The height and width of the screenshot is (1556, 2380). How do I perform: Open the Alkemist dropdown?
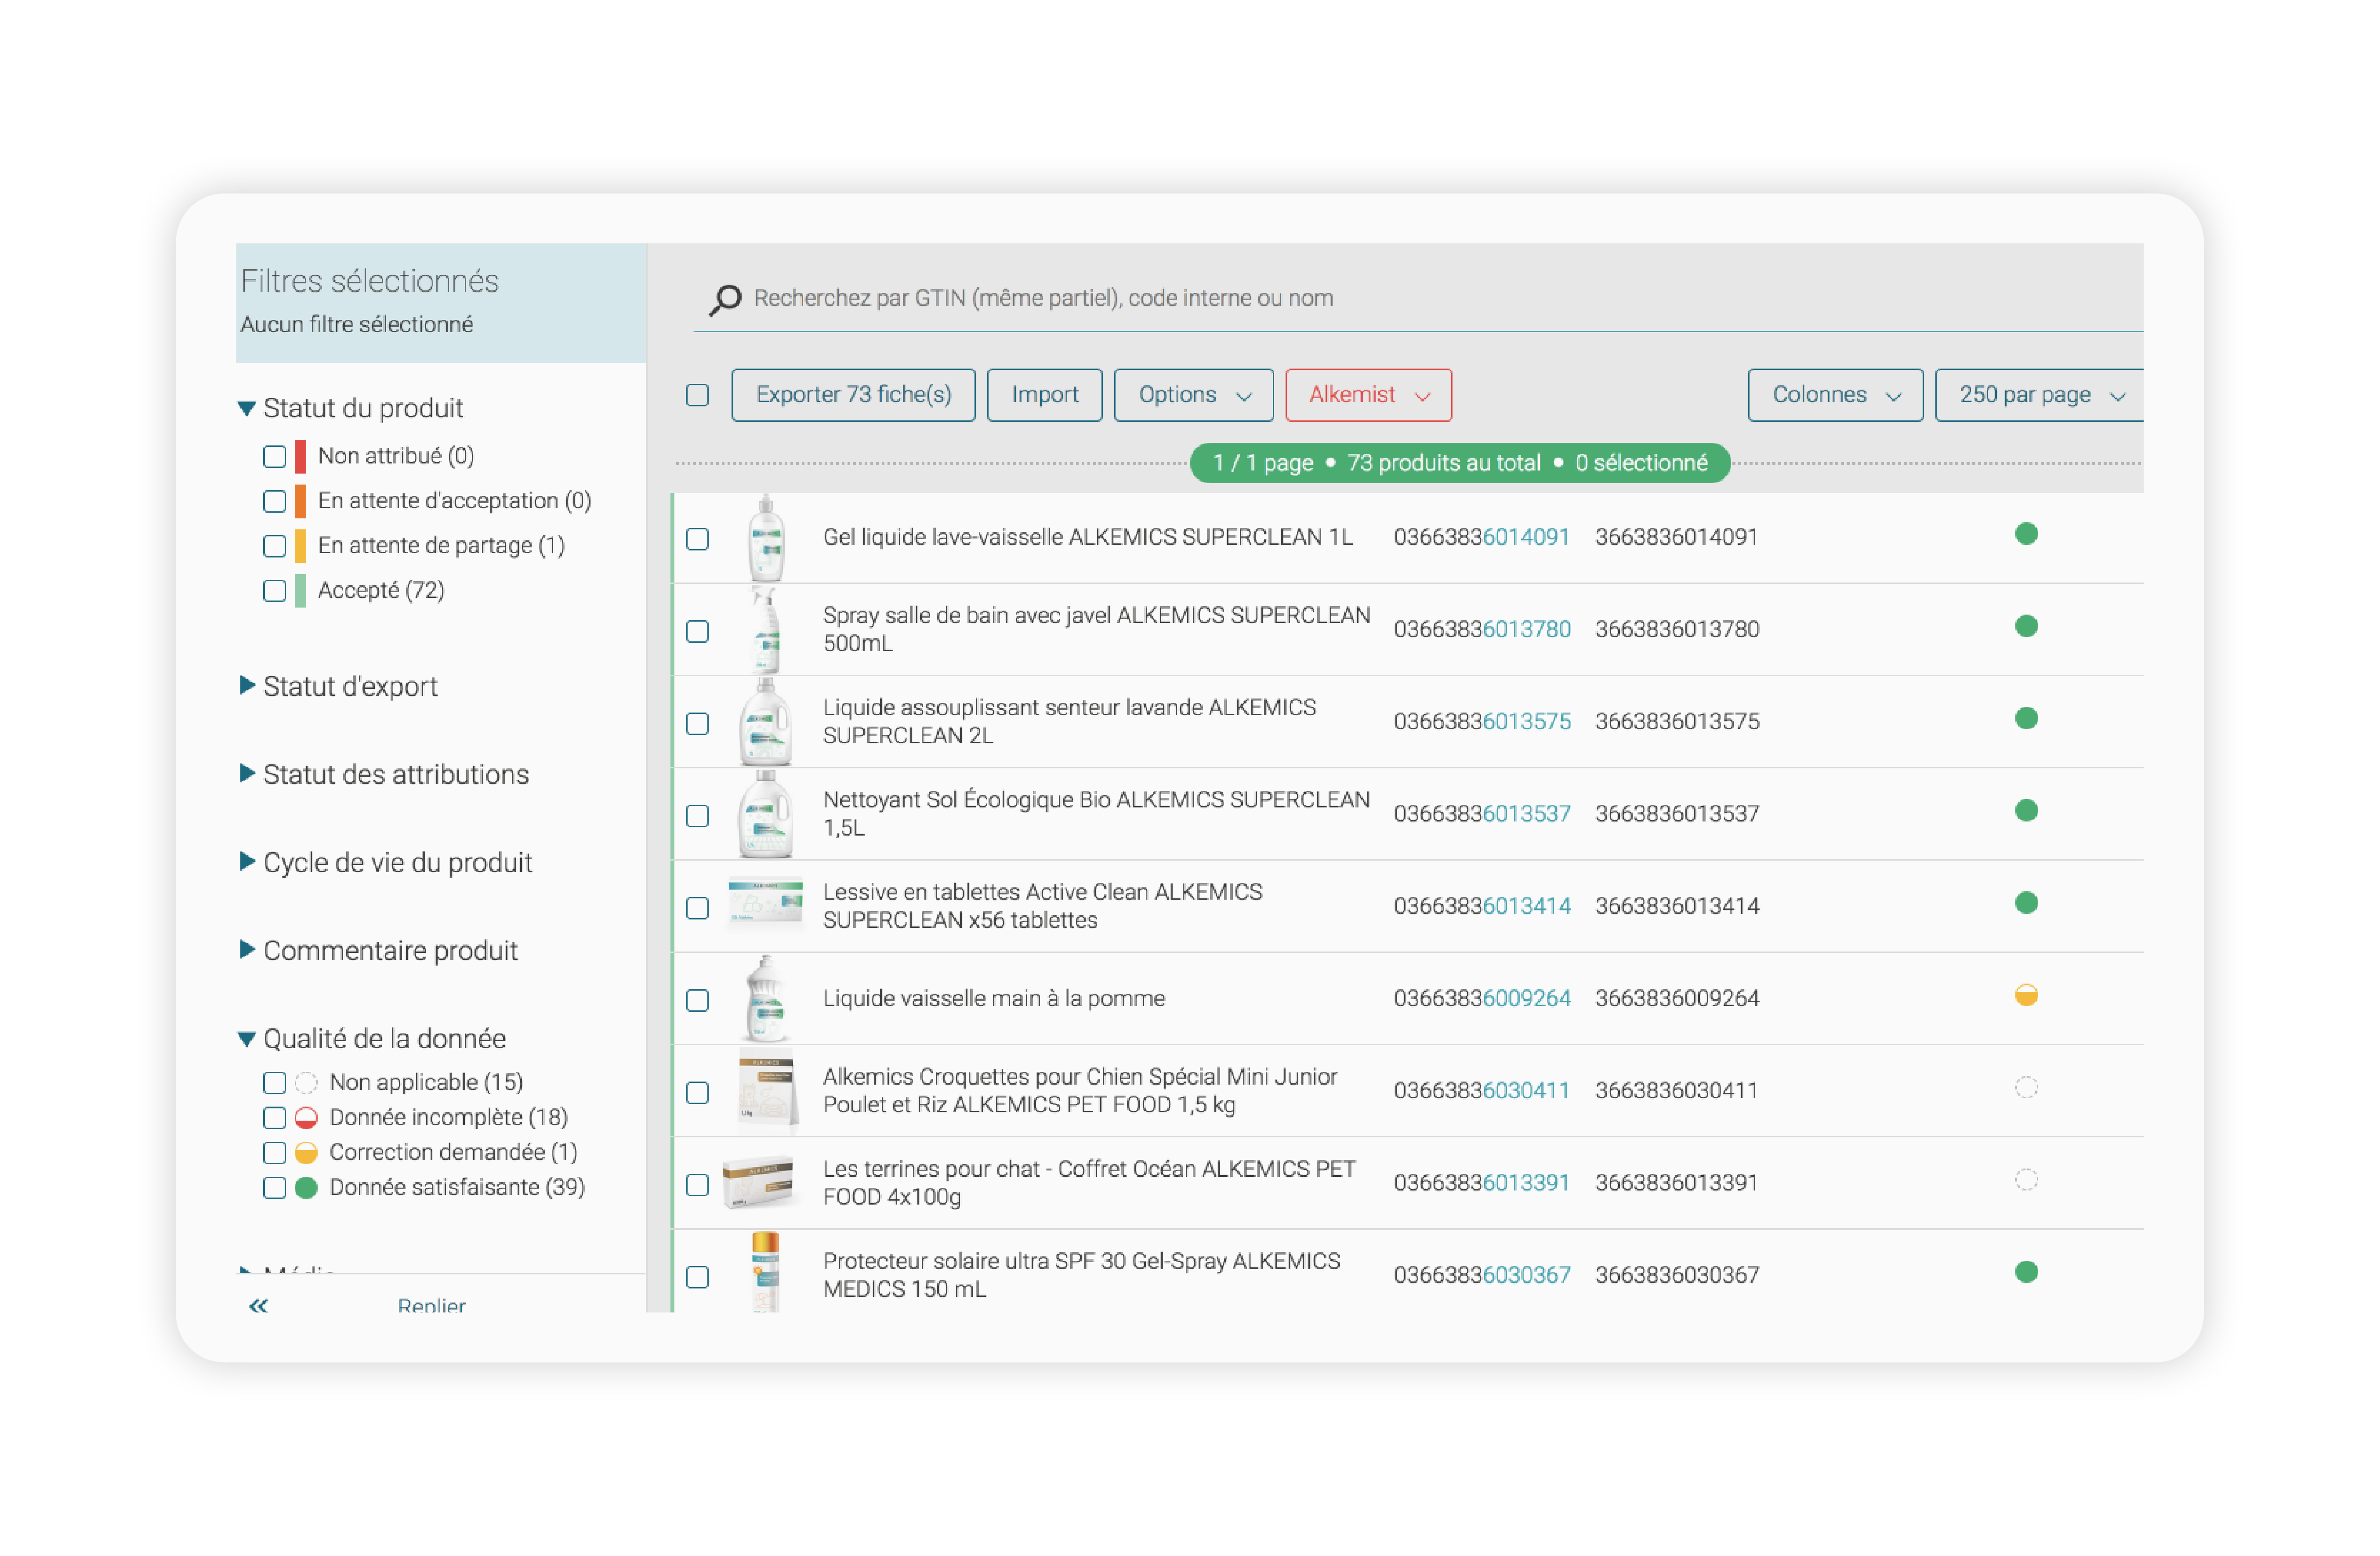[x=1368, y=395]
